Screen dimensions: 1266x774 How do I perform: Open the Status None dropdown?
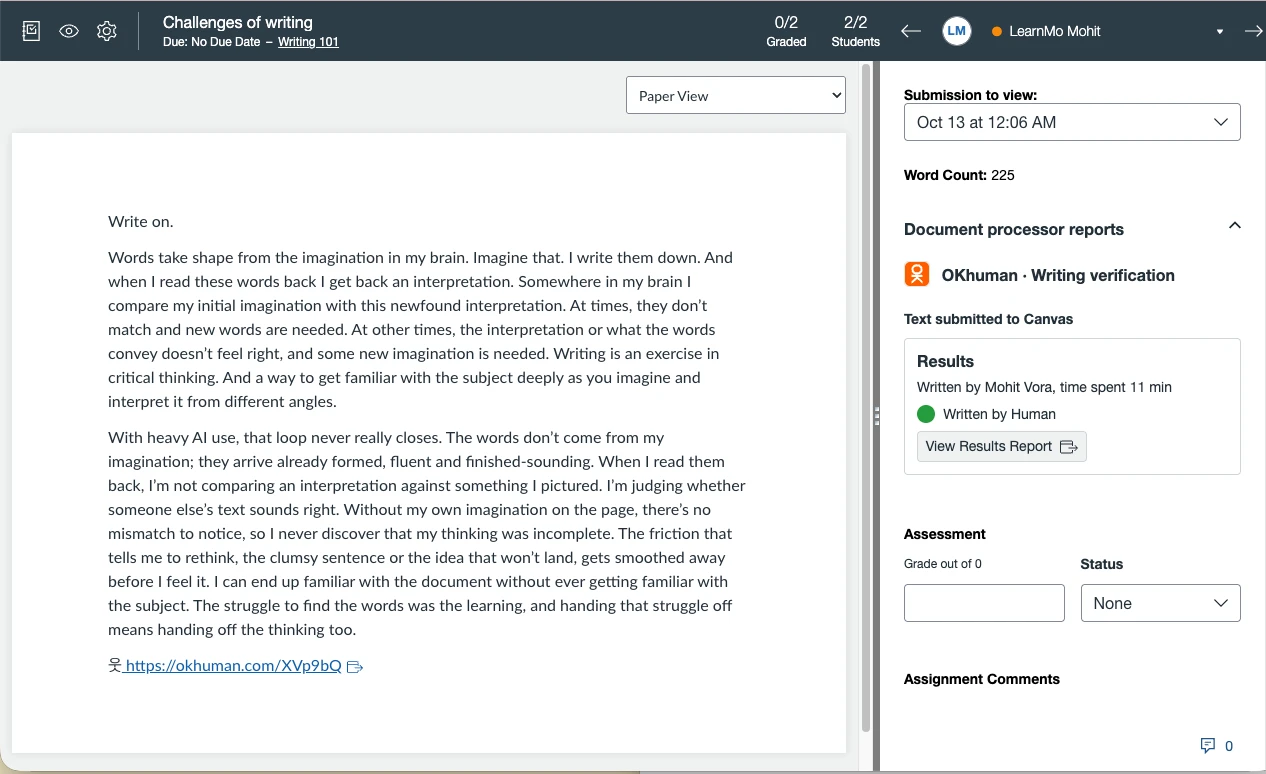point(1160,603)
